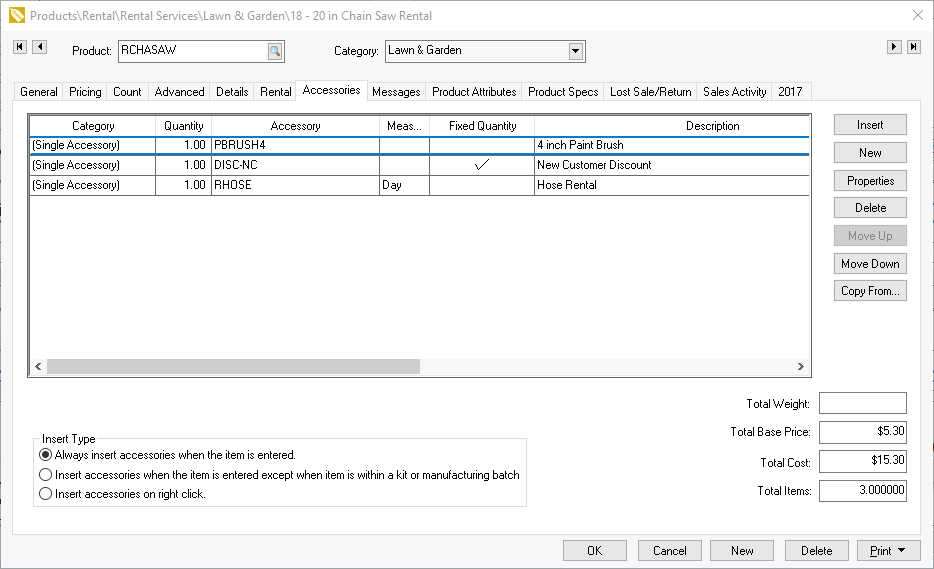Click the bottom New product button

point(742,551)
